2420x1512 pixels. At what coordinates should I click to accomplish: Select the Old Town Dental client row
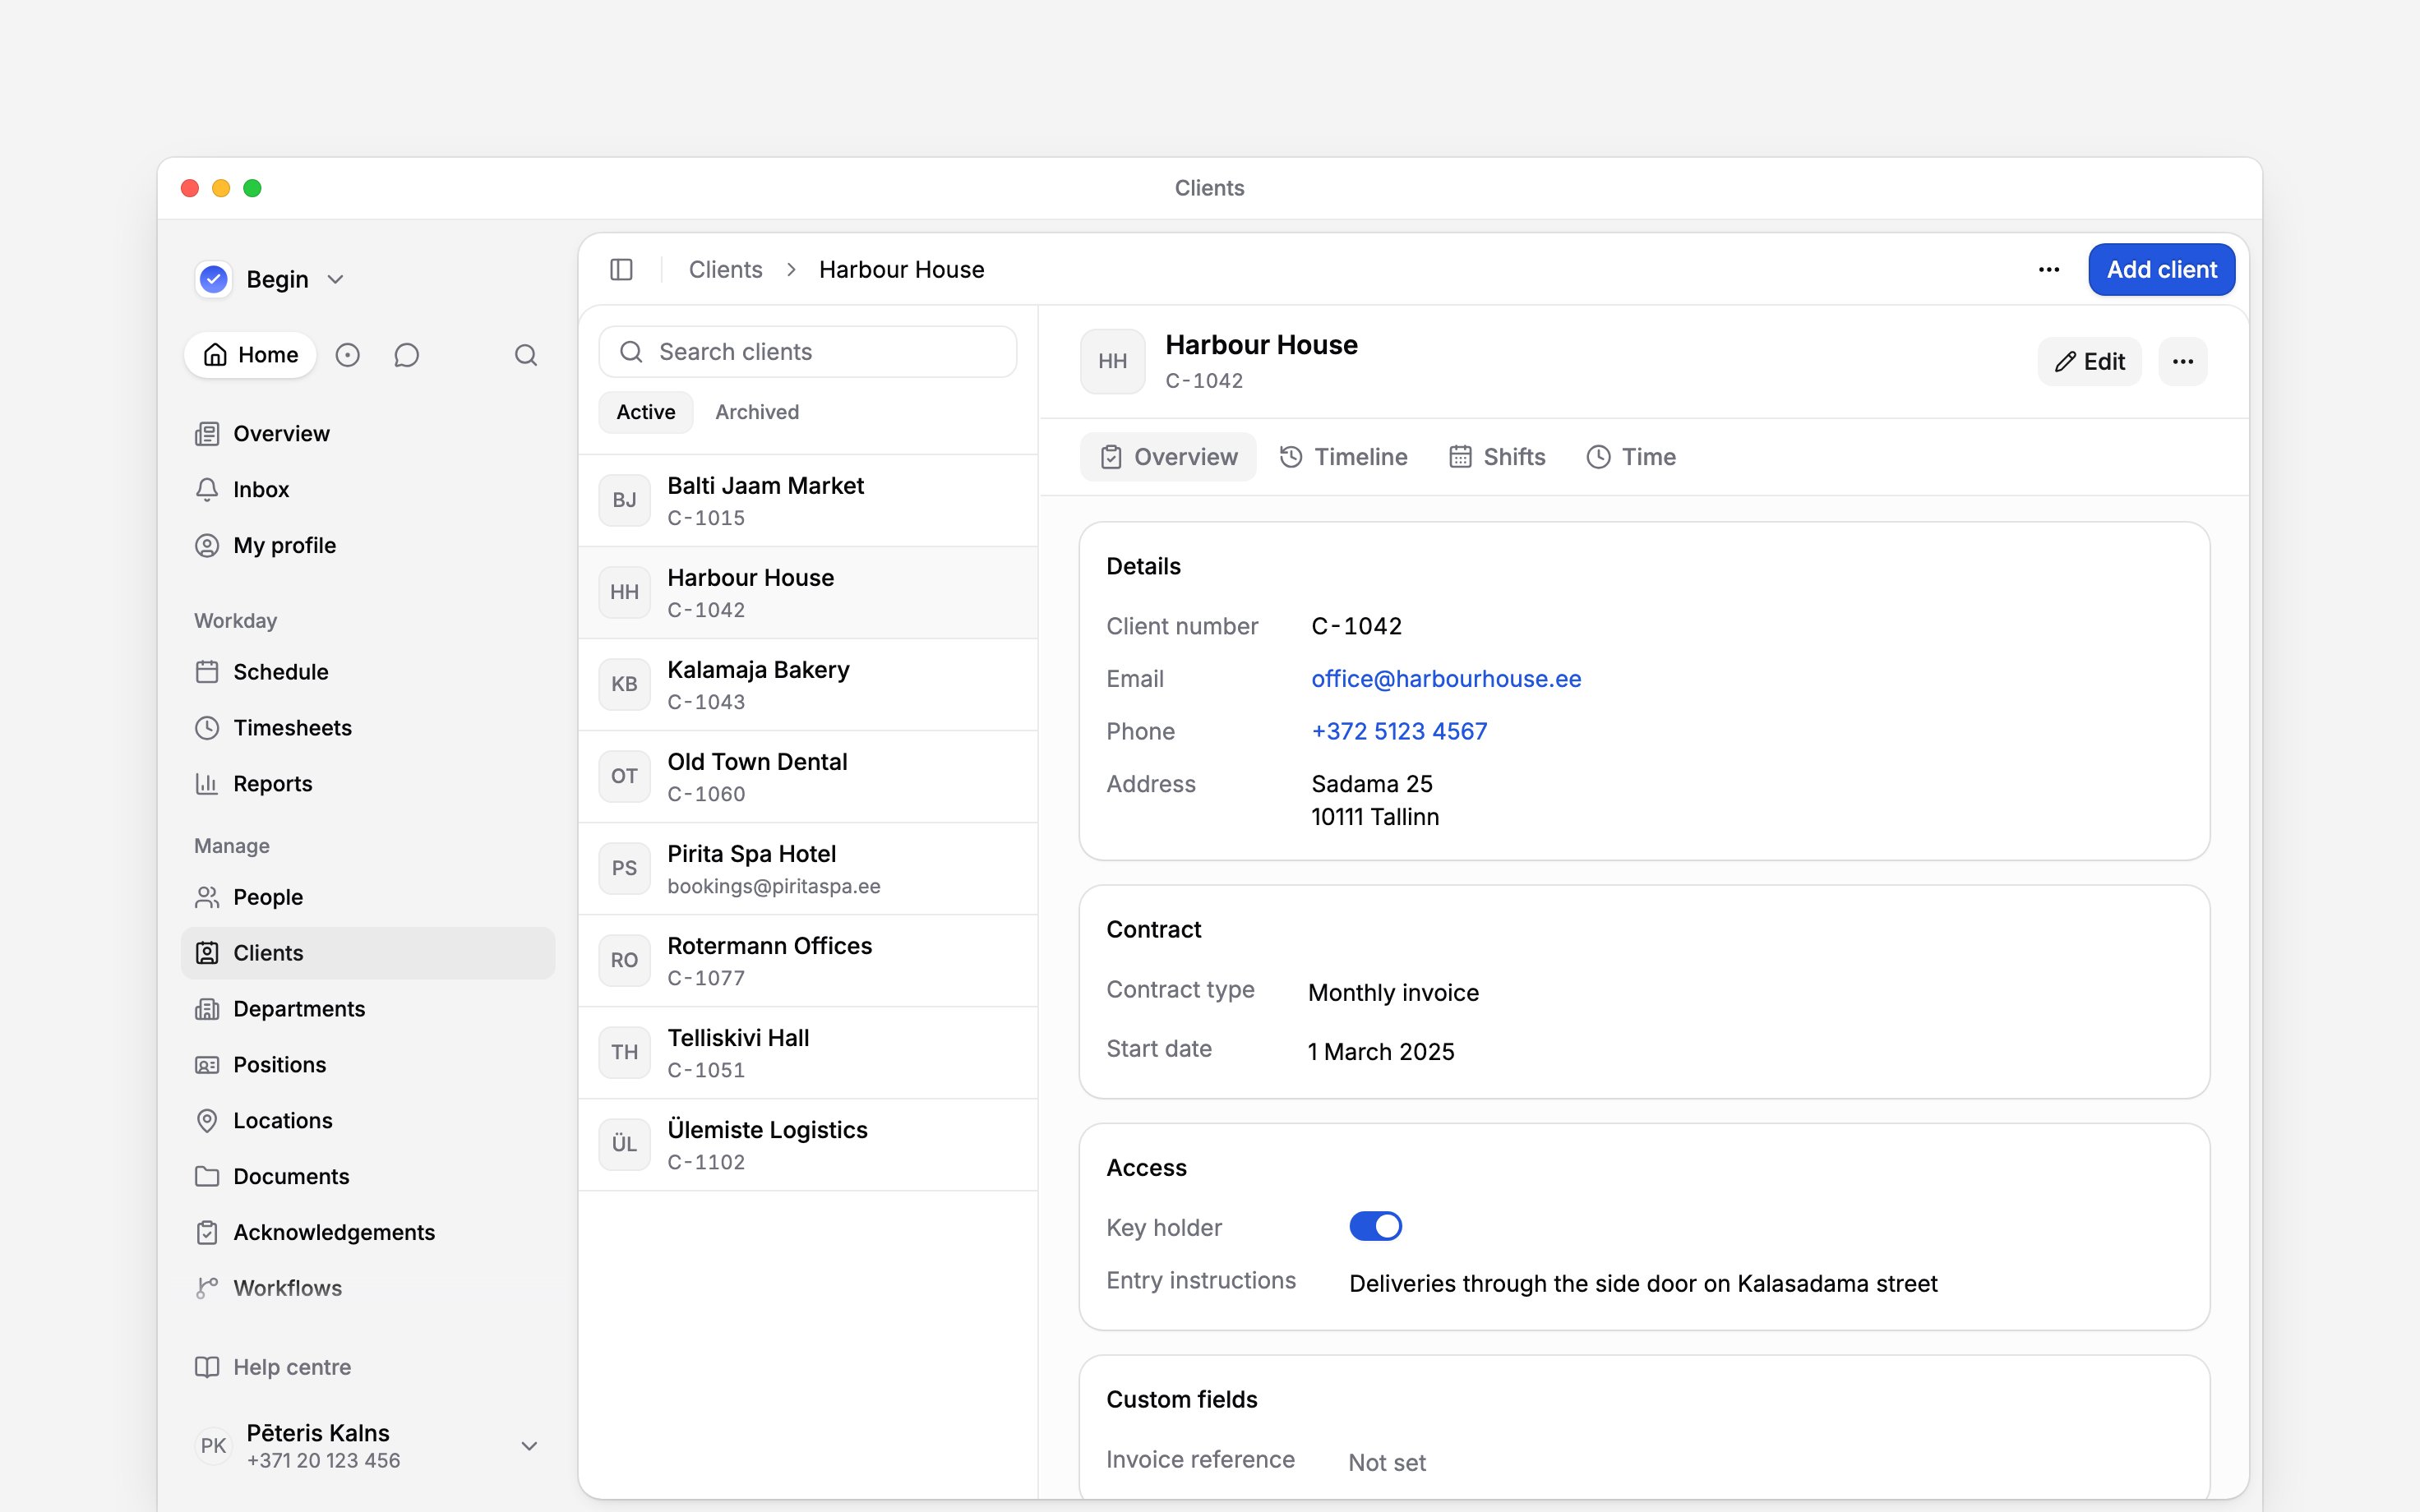(808, 777)
